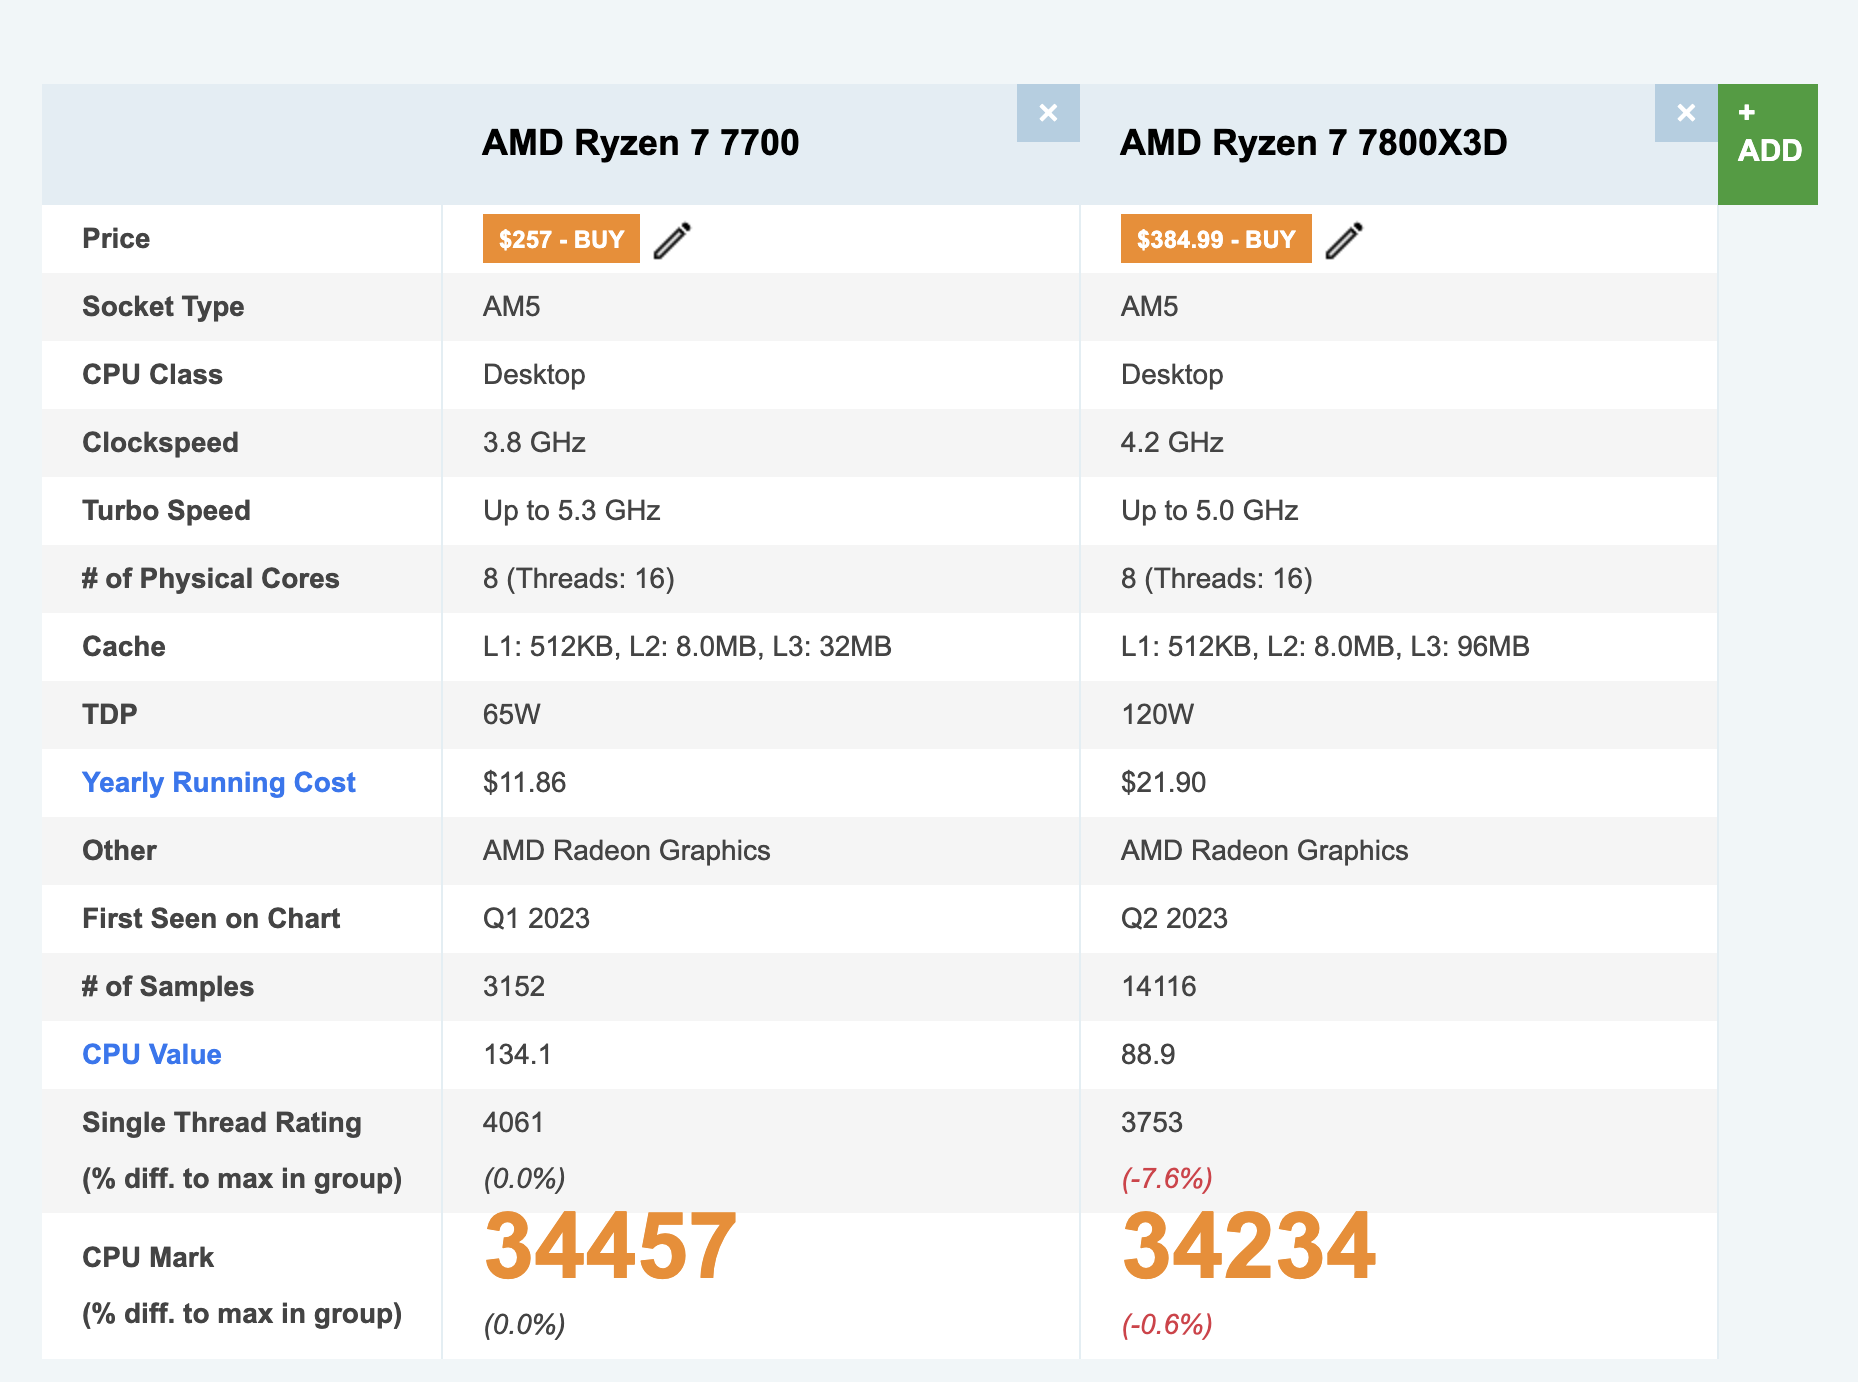Select the AMD Ryzen 7 7800X3D heading
This screenshot has height=1382, width=1858.
tap(1314, 143)
